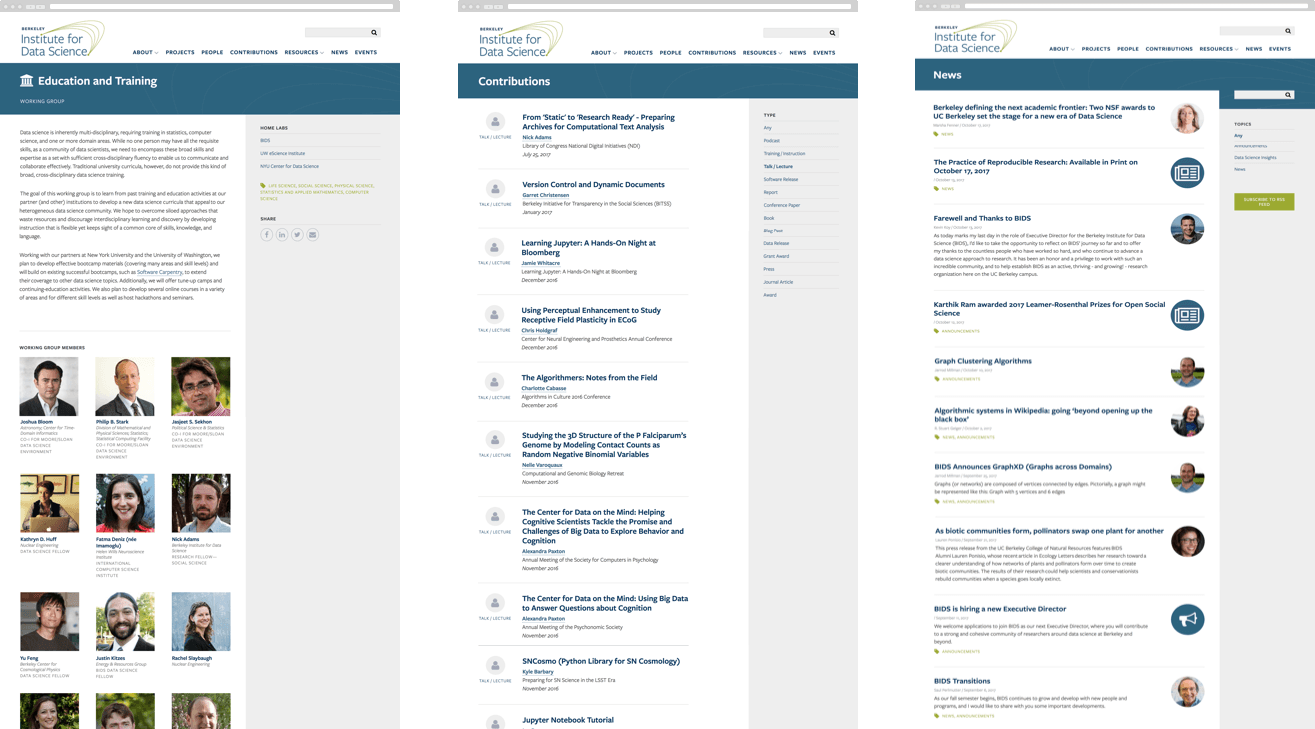Open Events menu in News window
The height and width of the screenshot is (729, 1315).
coord(1280,49)
